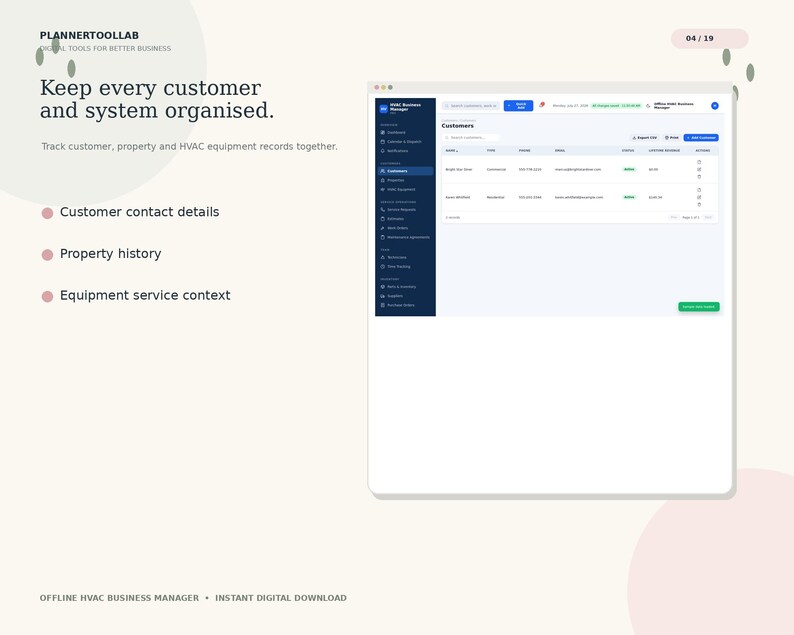
Task: Copy the Karen Whitfield customer record
Action: pos(699,190)
